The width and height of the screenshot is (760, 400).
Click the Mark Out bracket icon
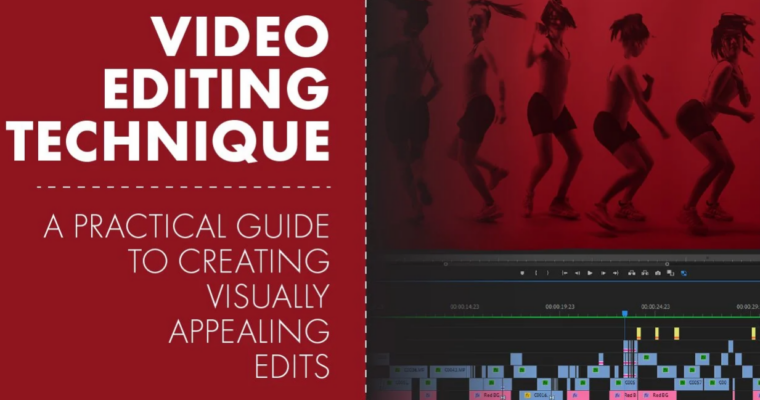548,273
